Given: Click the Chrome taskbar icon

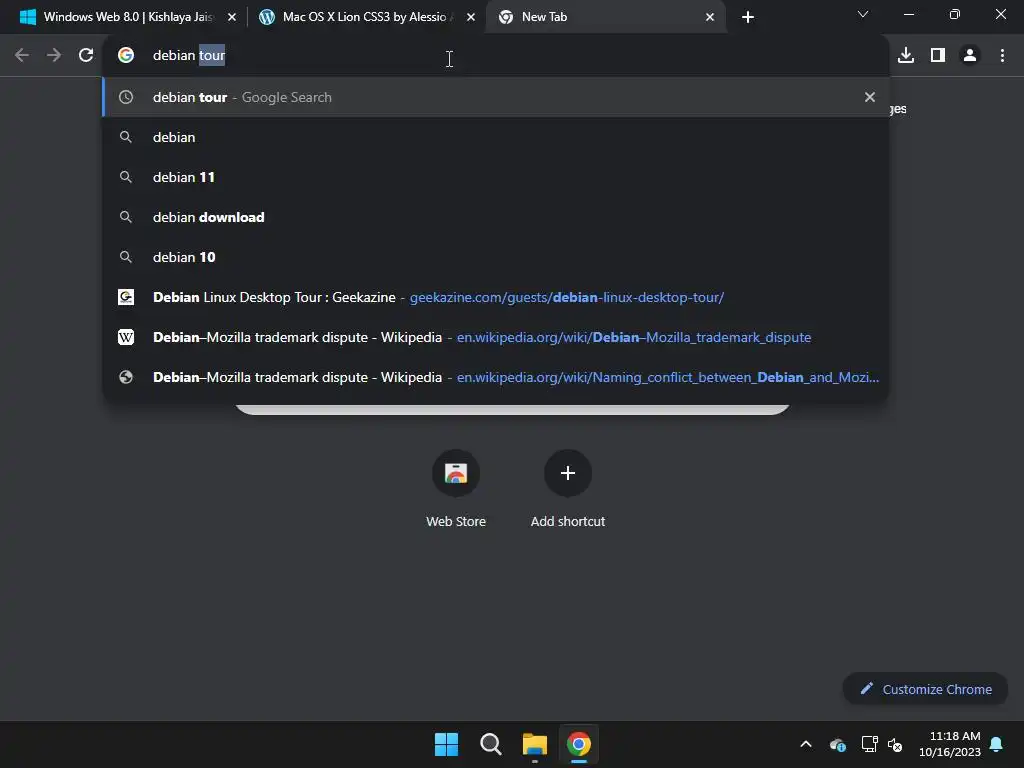Looking at the screenshot, I should (579, 744).
